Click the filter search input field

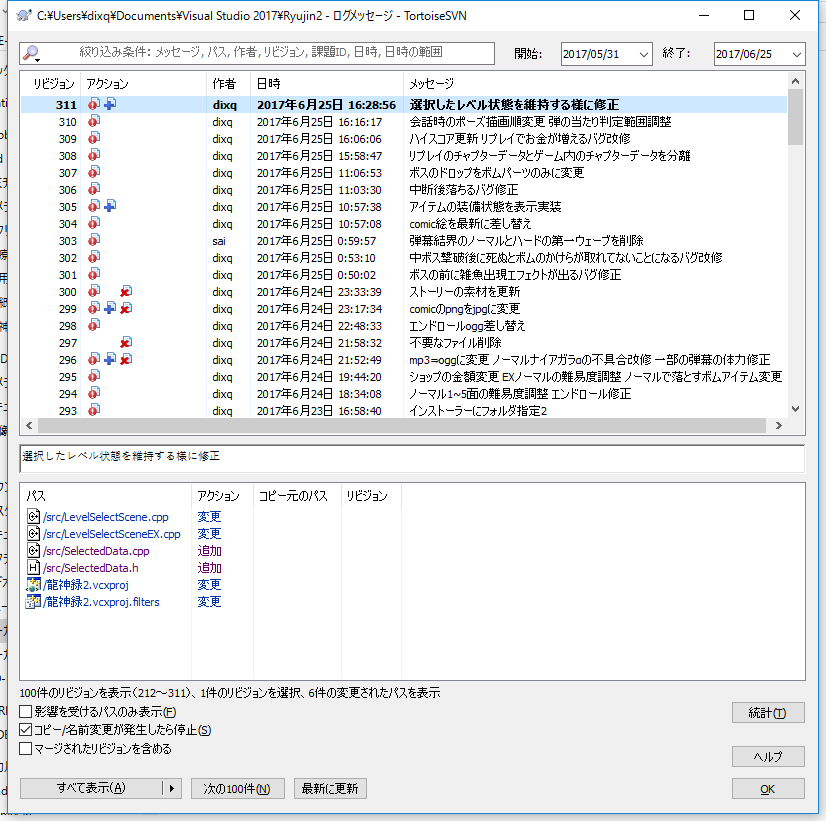click(270, 54)
